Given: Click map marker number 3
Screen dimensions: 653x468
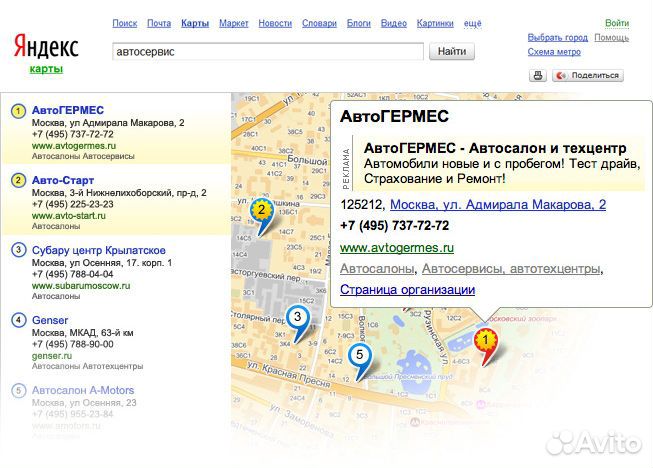Looking at the screenshot, I should [296, 318].
